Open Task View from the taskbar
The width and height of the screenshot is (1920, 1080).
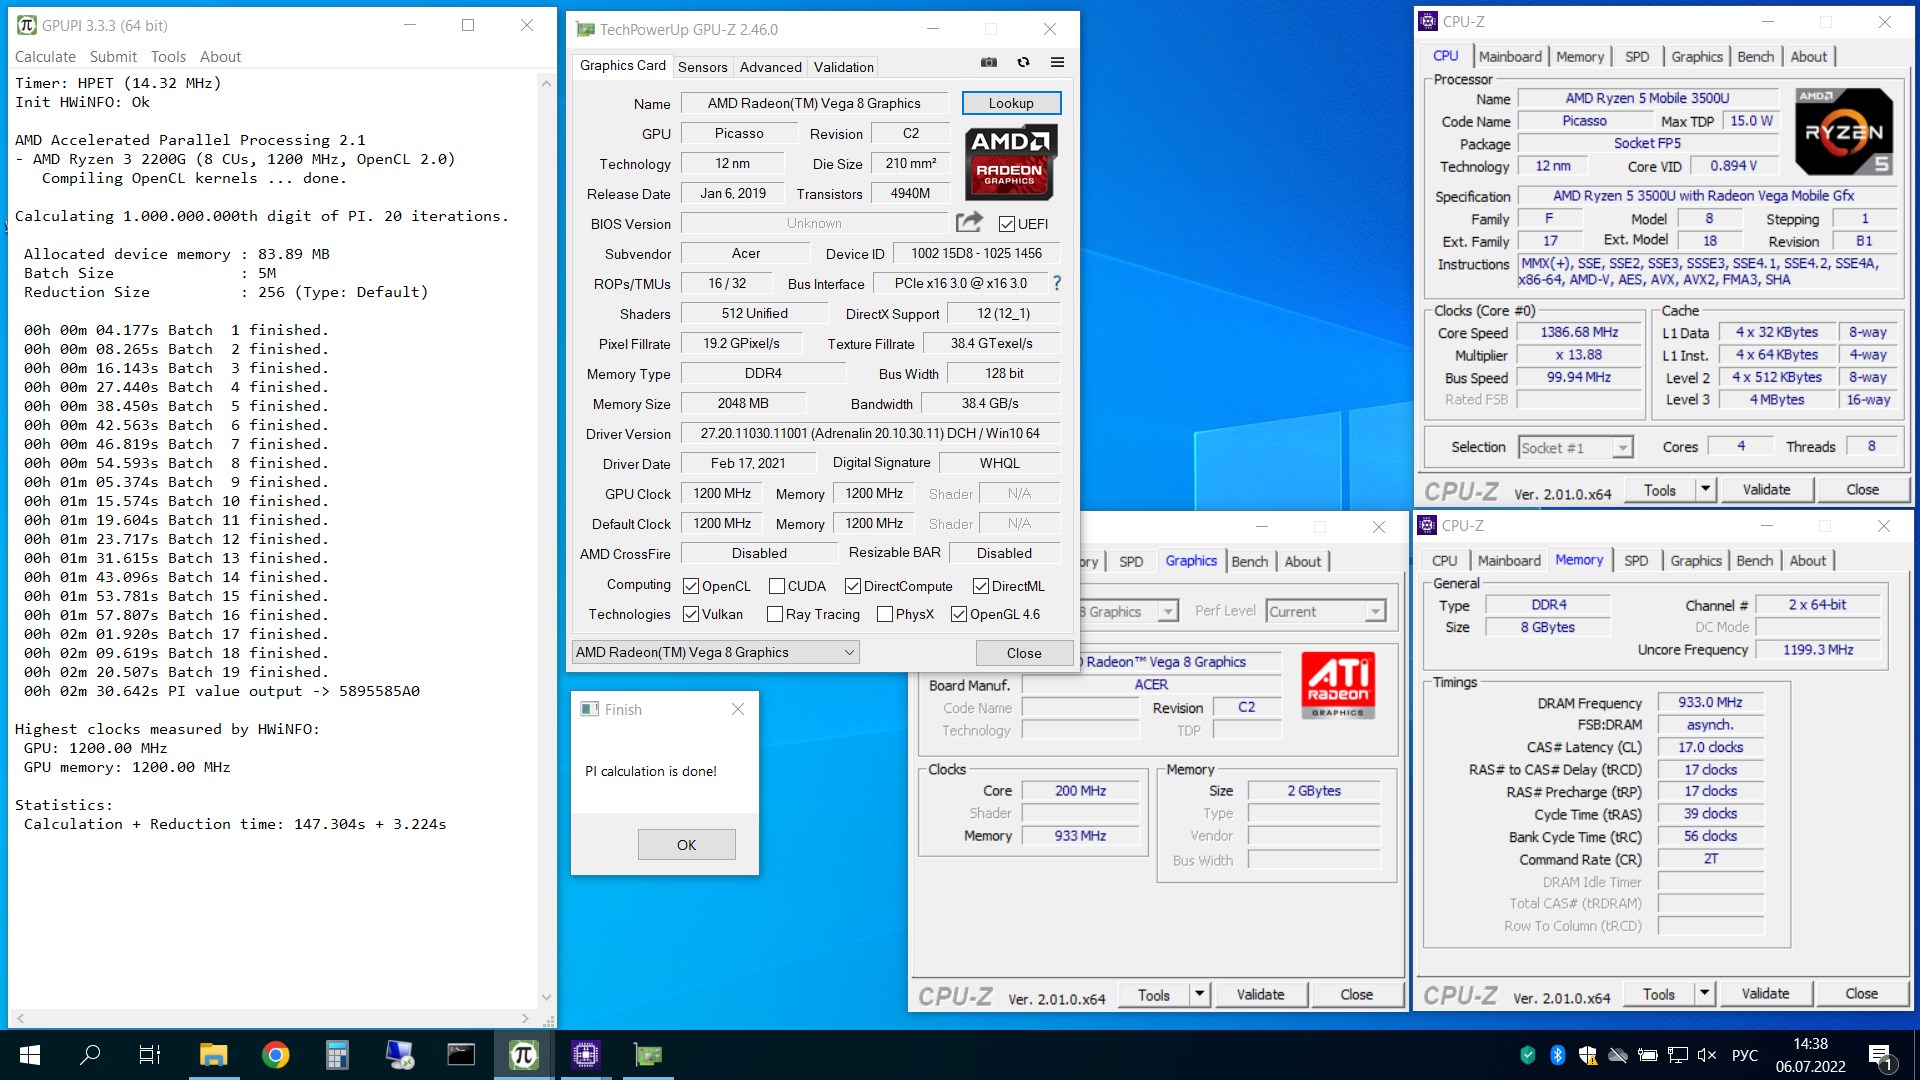(x=150, y=1055)
